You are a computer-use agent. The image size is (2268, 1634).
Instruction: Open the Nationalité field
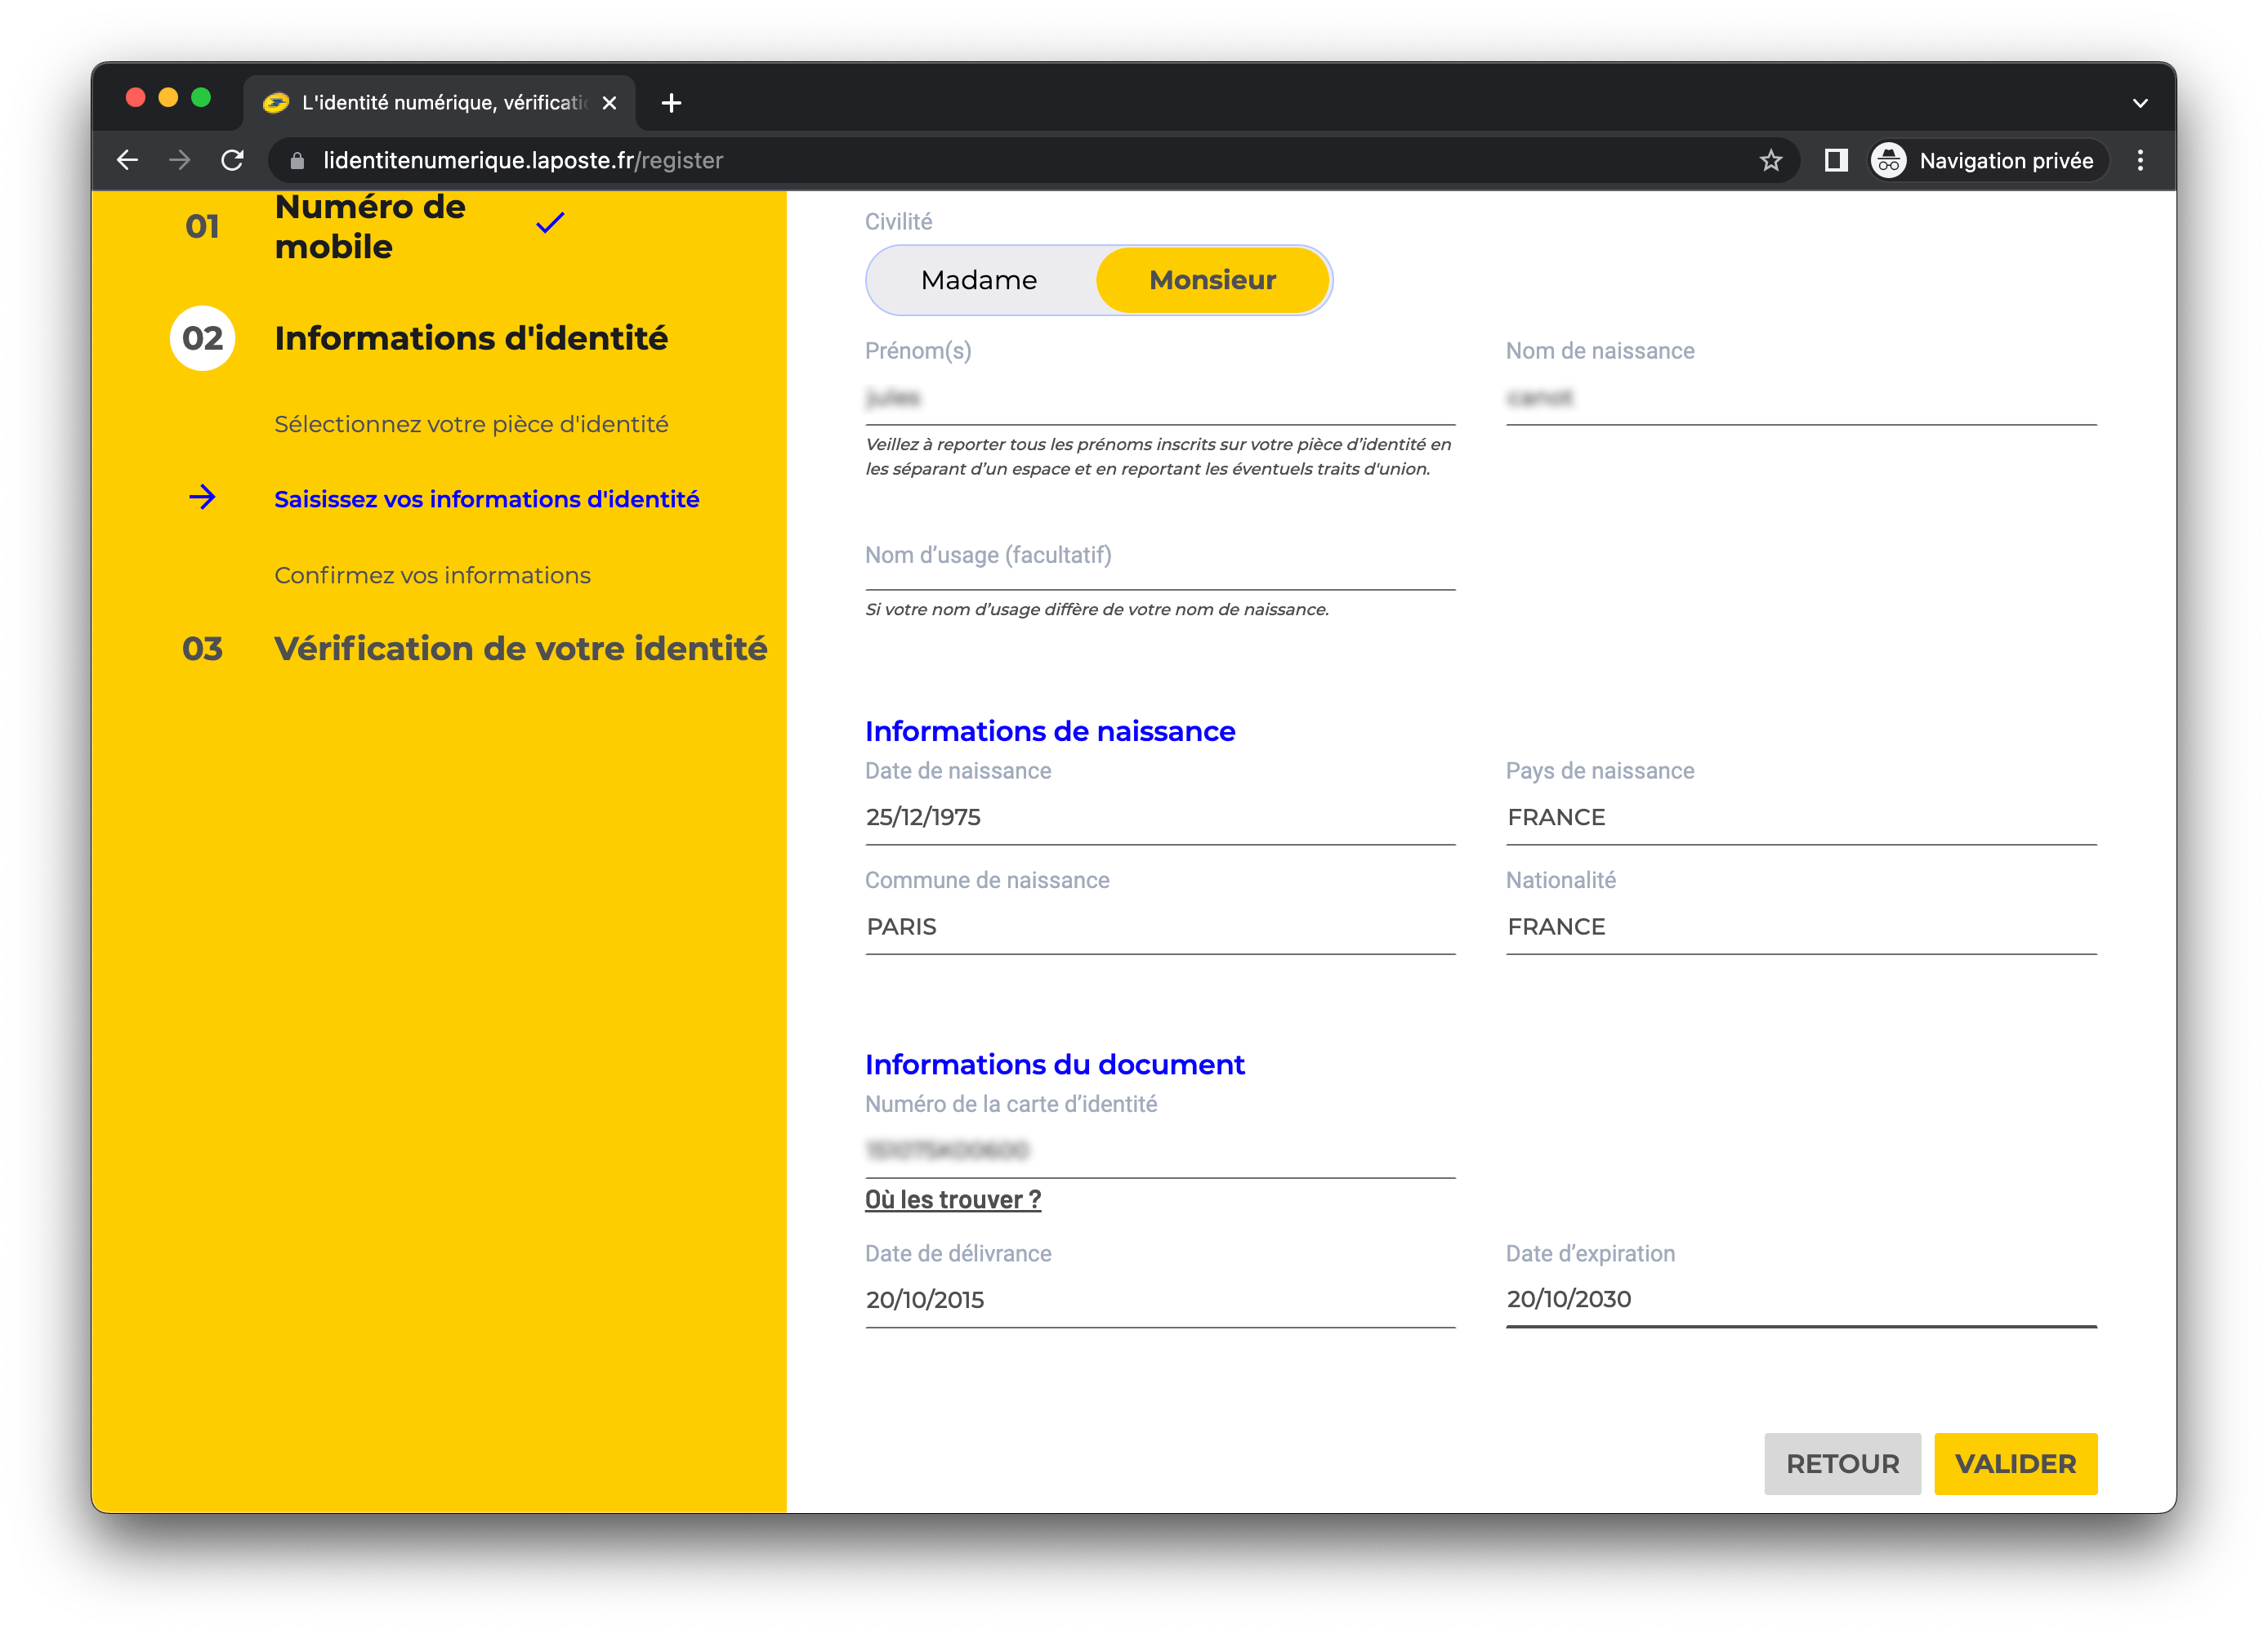pos(1800,927)
